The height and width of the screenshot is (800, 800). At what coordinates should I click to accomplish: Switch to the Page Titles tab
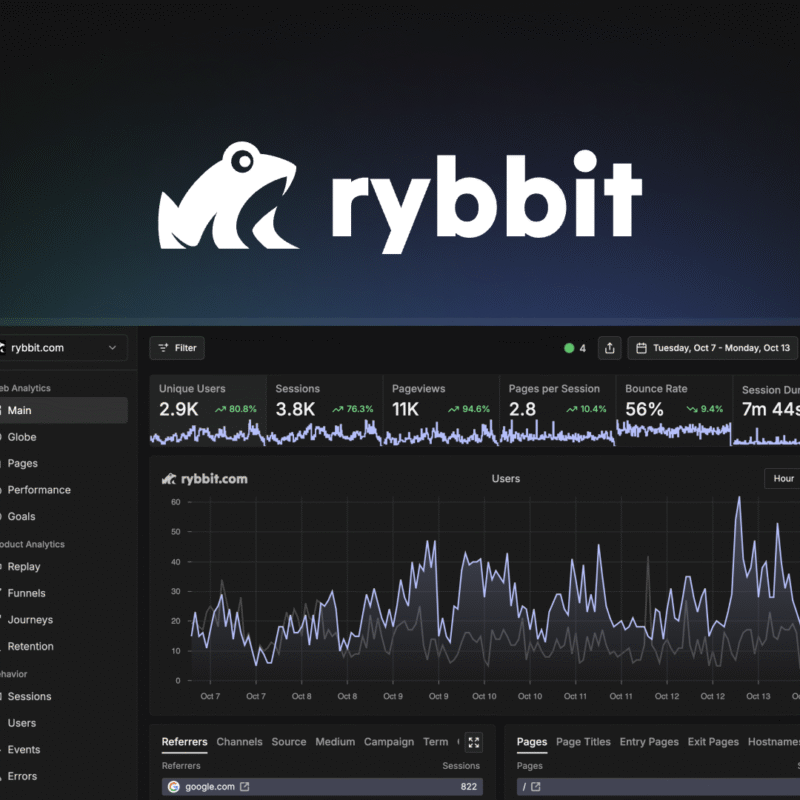point(583,742)
